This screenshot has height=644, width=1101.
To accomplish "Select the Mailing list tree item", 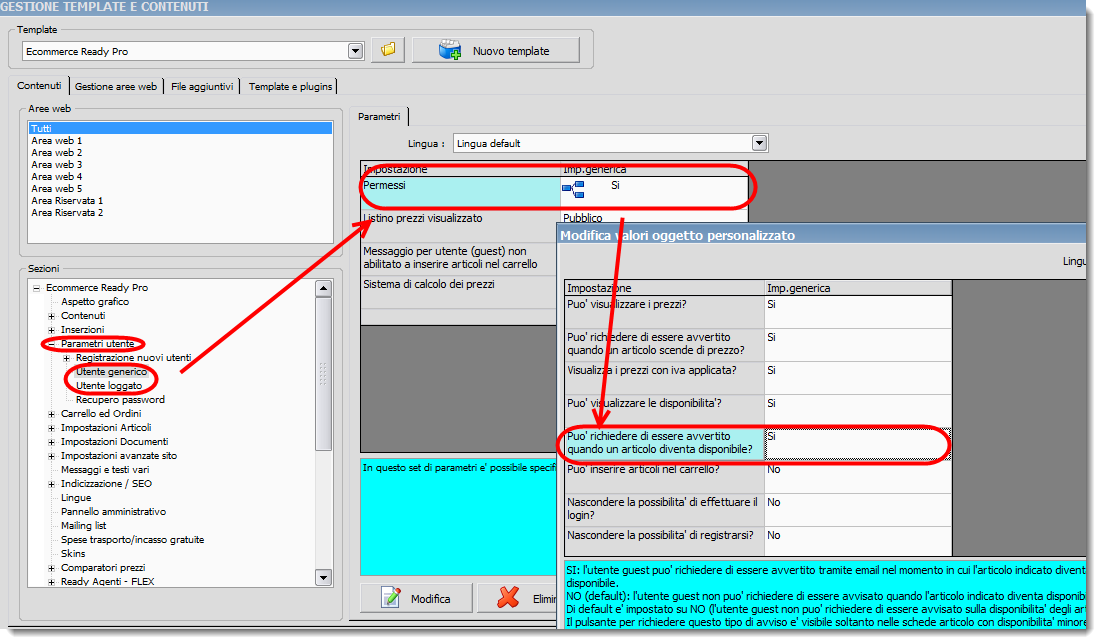I will click(84, 527).
